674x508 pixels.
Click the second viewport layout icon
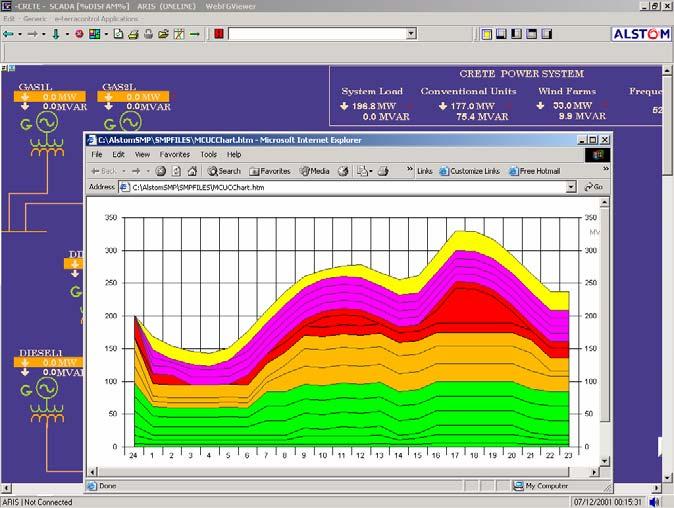pos(501,34)
